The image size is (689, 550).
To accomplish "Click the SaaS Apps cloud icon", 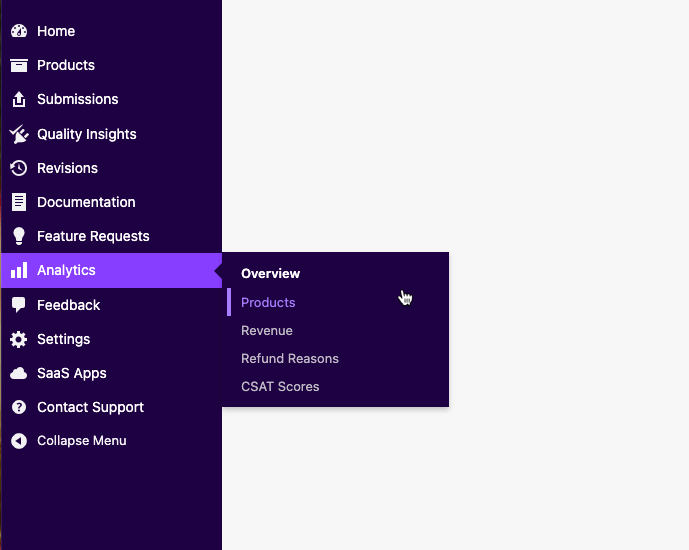I will tap(18, 373).
